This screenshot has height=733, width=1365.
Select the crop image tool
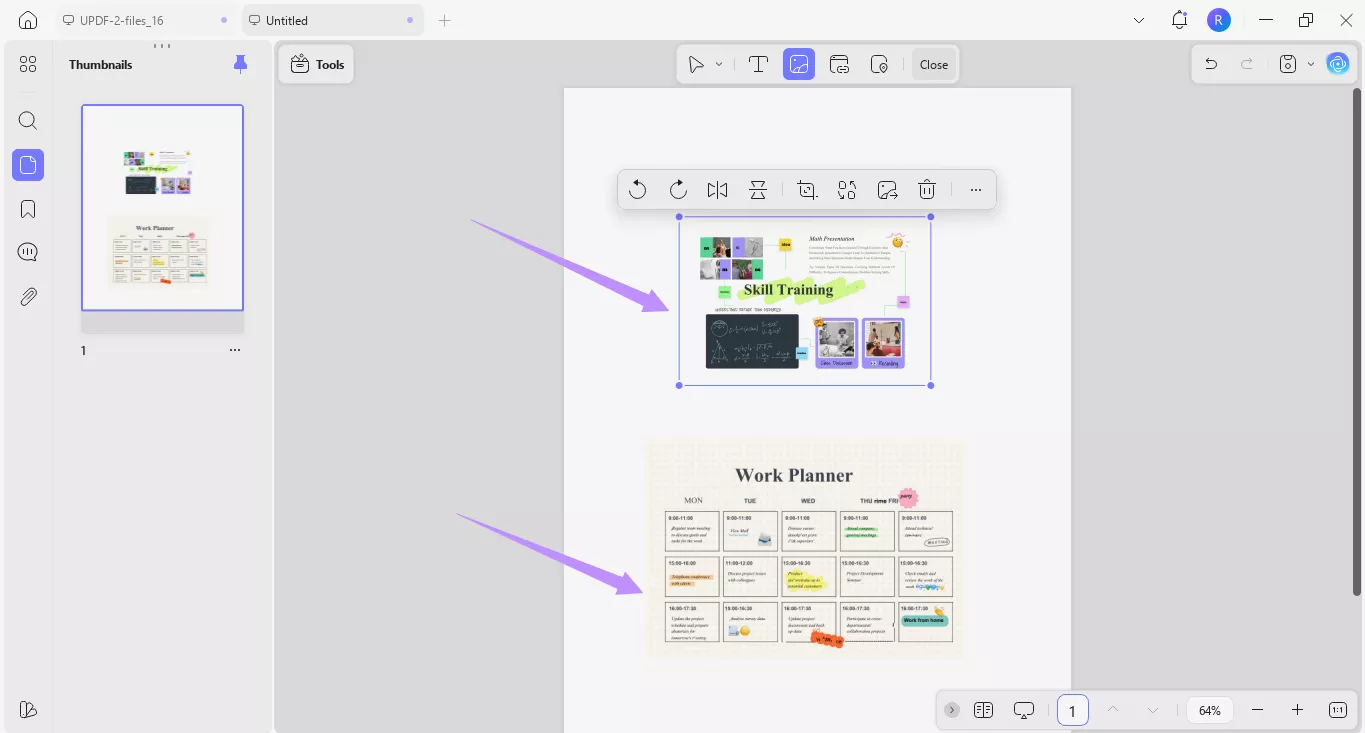pos(807,190)
